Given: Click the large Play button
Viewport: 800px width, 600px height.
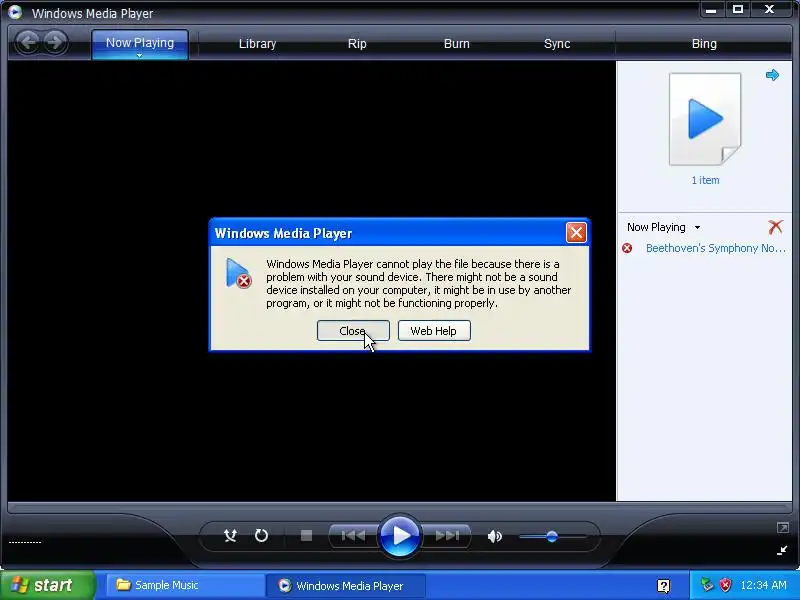Looking at the screenshot, I should pyautogui.click(x=399, y=536).
